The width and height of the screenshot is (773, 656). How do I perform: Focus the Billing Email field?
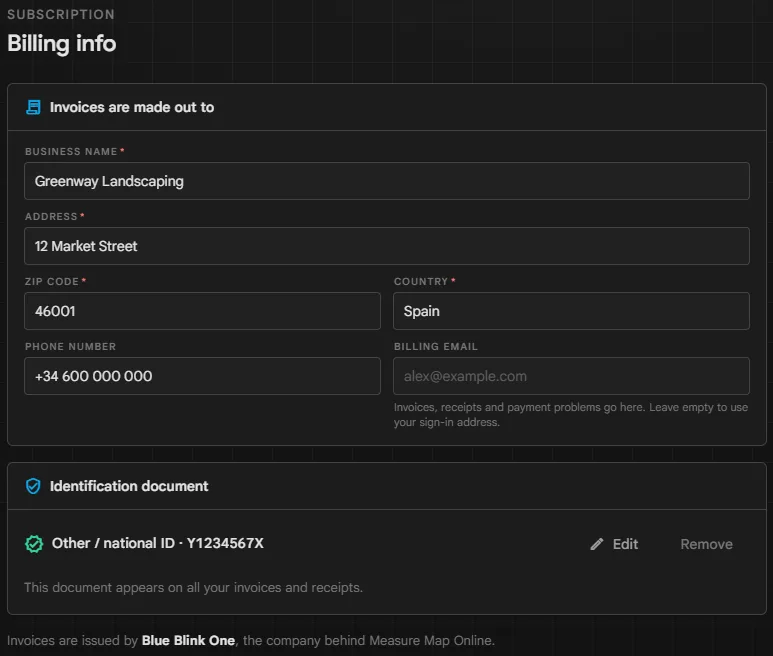(571, 376)
